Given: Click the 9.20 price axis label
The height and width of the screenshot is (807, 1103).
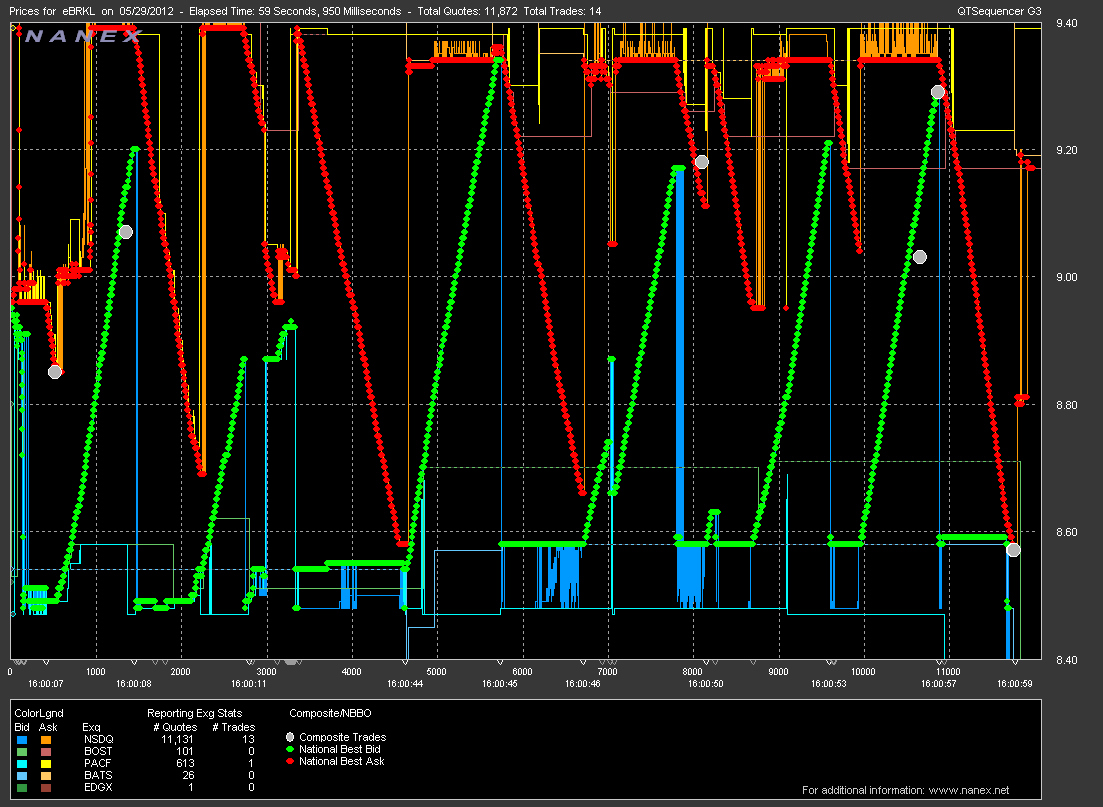Looking at the screenshot, I should pyautogui.click(x=1068, y=151).
